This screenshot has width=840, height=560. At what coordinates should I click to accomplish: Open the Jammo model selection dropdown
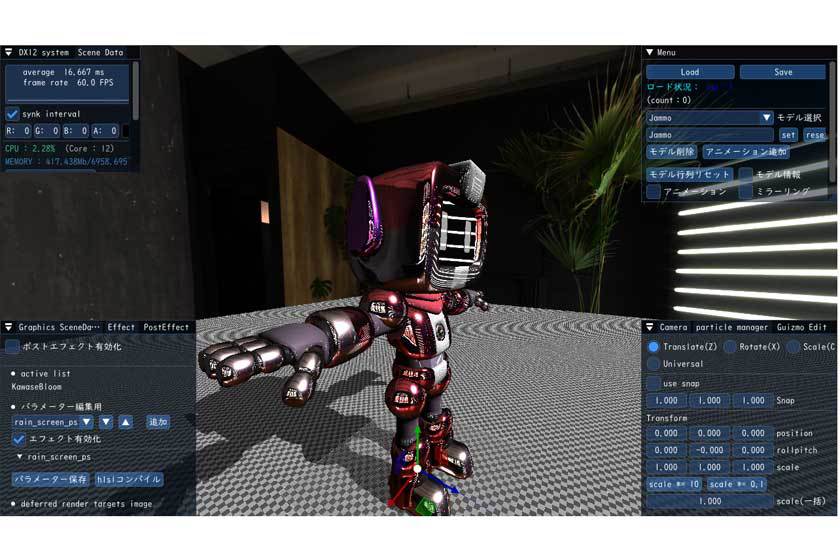pyautogui.click(x=766, y=118)
